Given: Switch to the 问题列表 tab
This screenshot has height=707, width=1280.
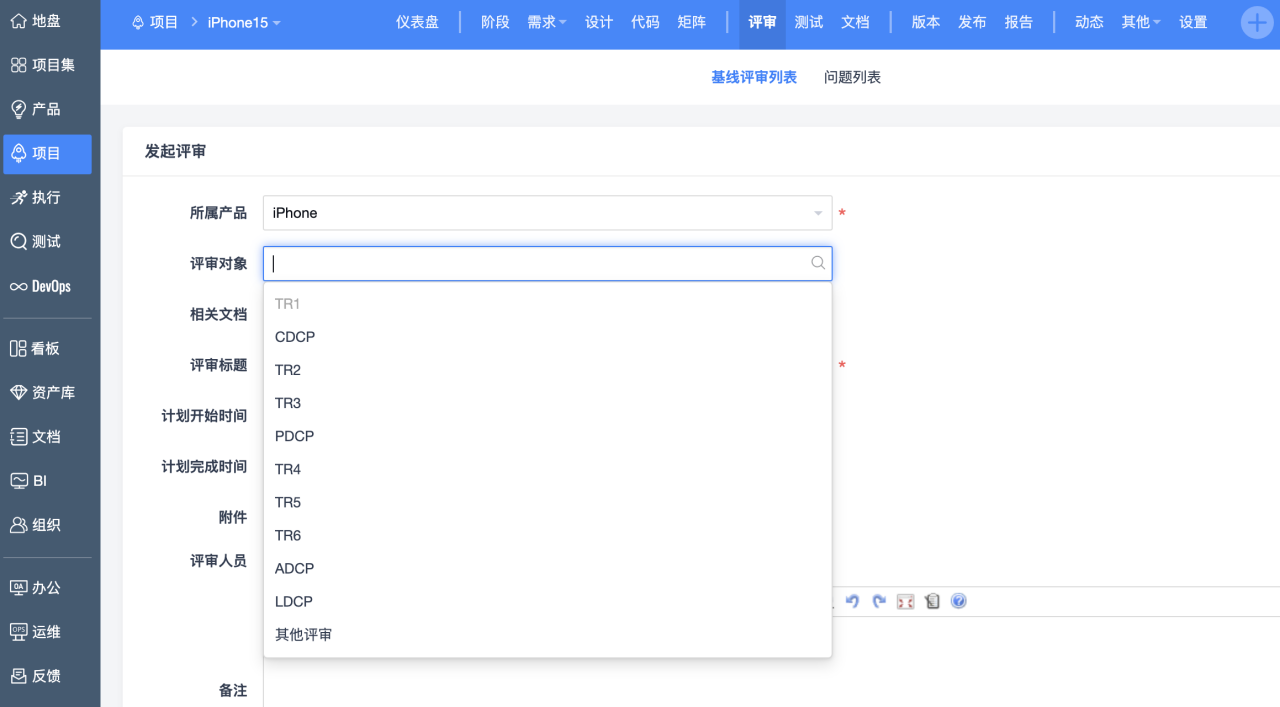Looking at the screenshot, I should [852, 77].
